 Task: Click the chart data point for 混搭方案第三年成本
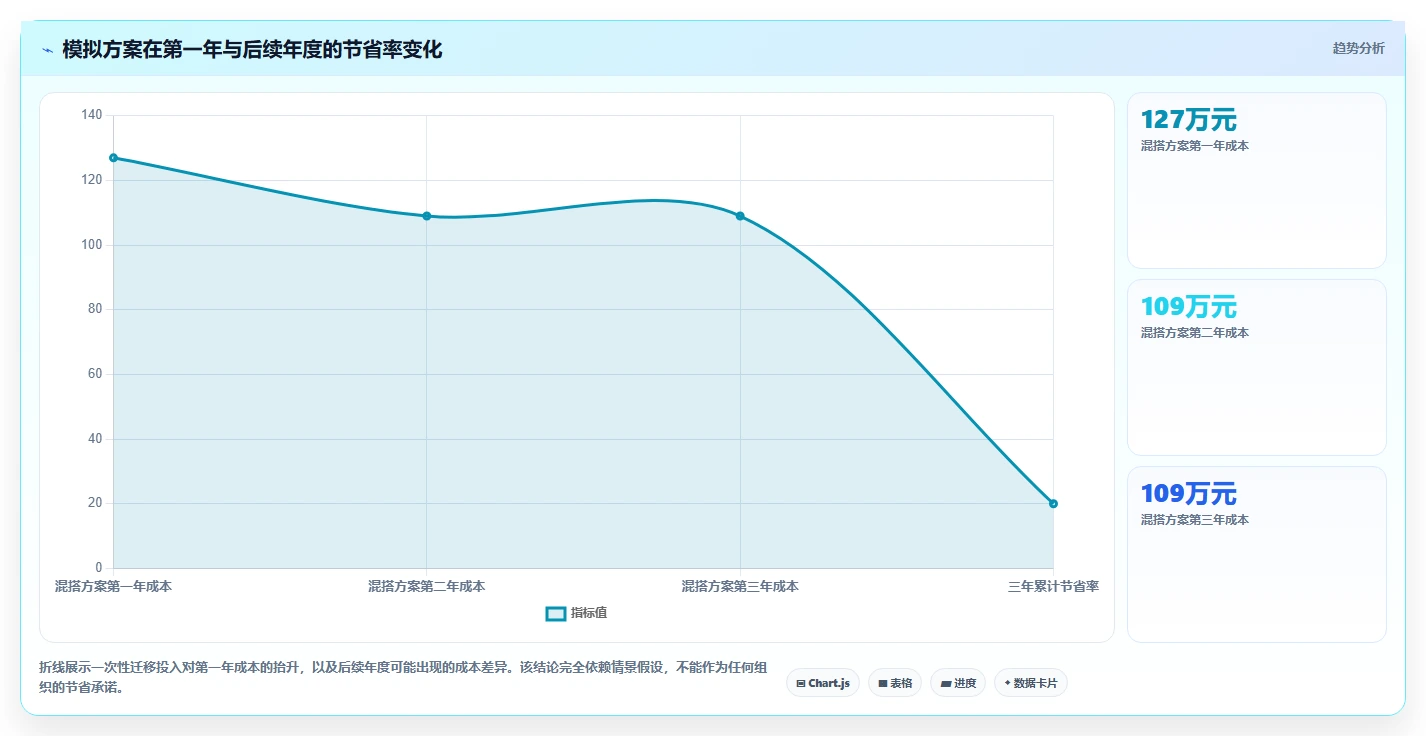pos(740,216)
